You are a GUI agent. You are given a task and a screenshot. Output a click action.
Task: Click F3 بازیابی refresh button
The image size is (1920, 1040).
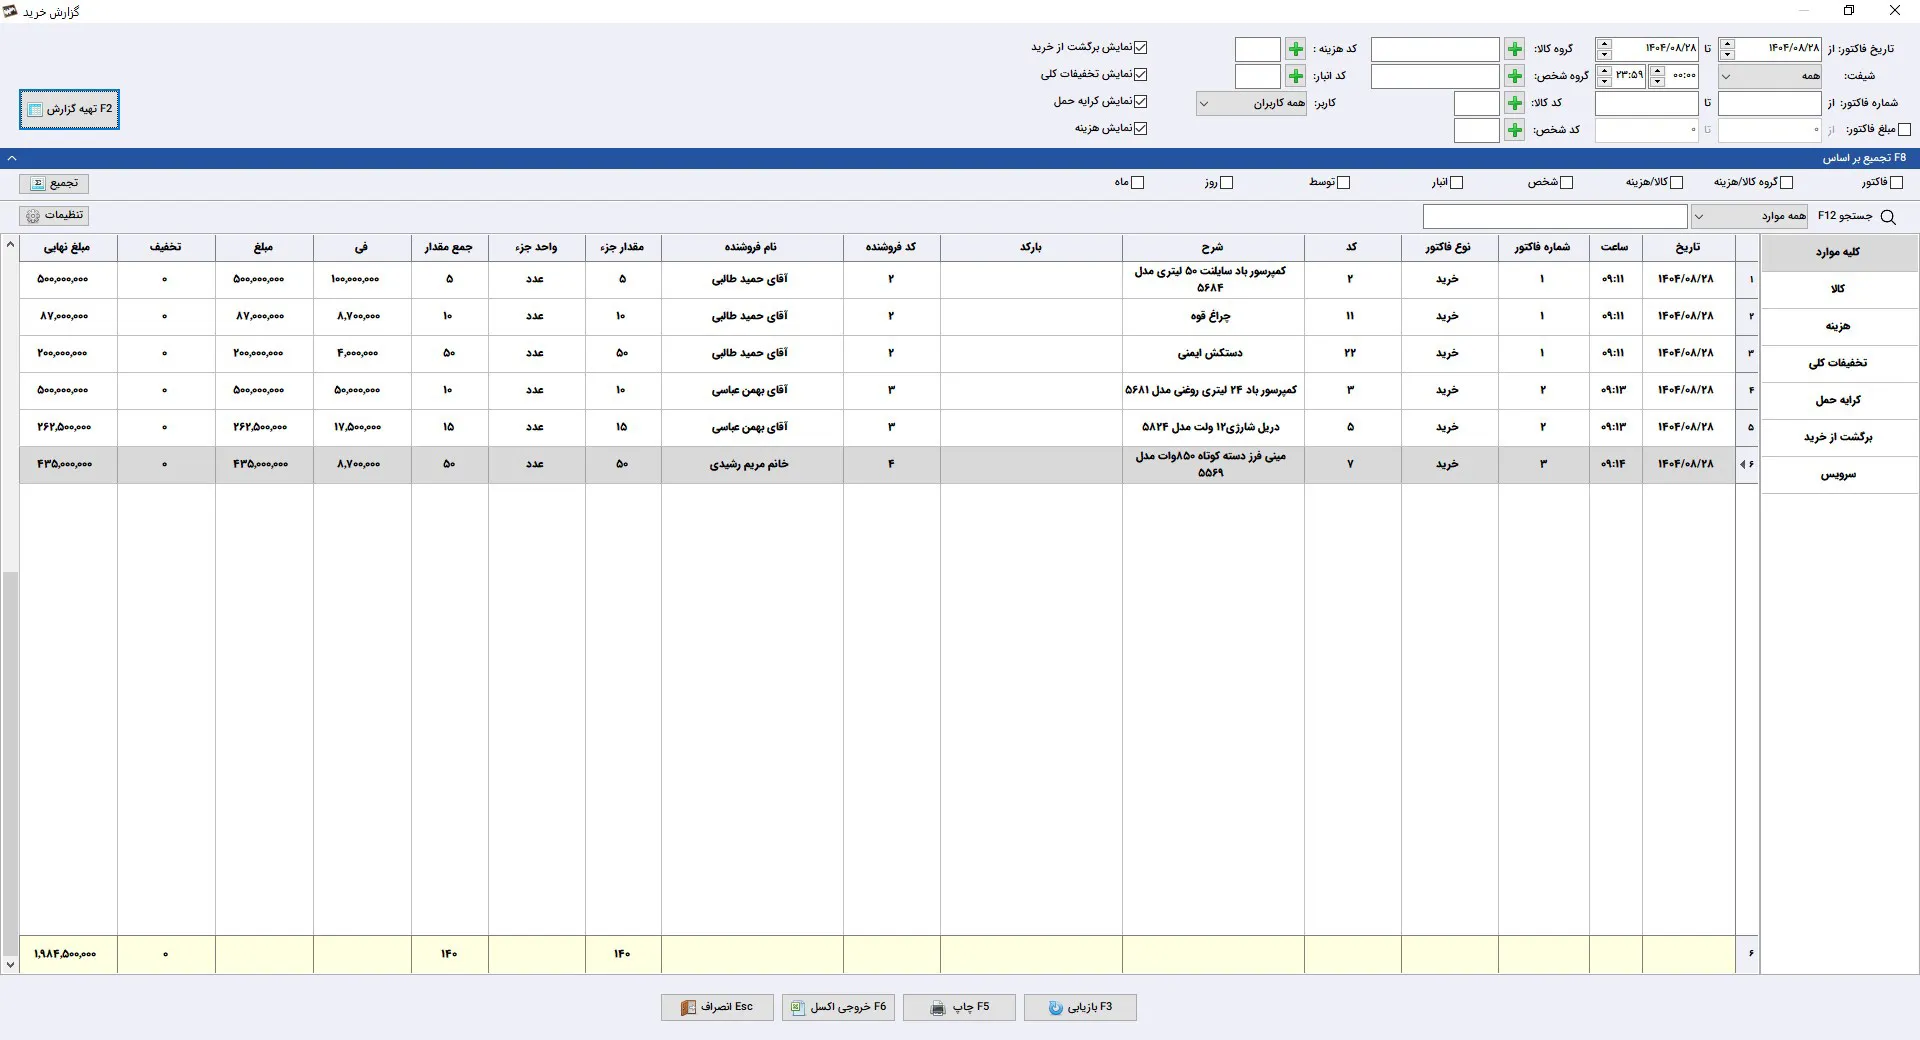pos(1080,1007)
